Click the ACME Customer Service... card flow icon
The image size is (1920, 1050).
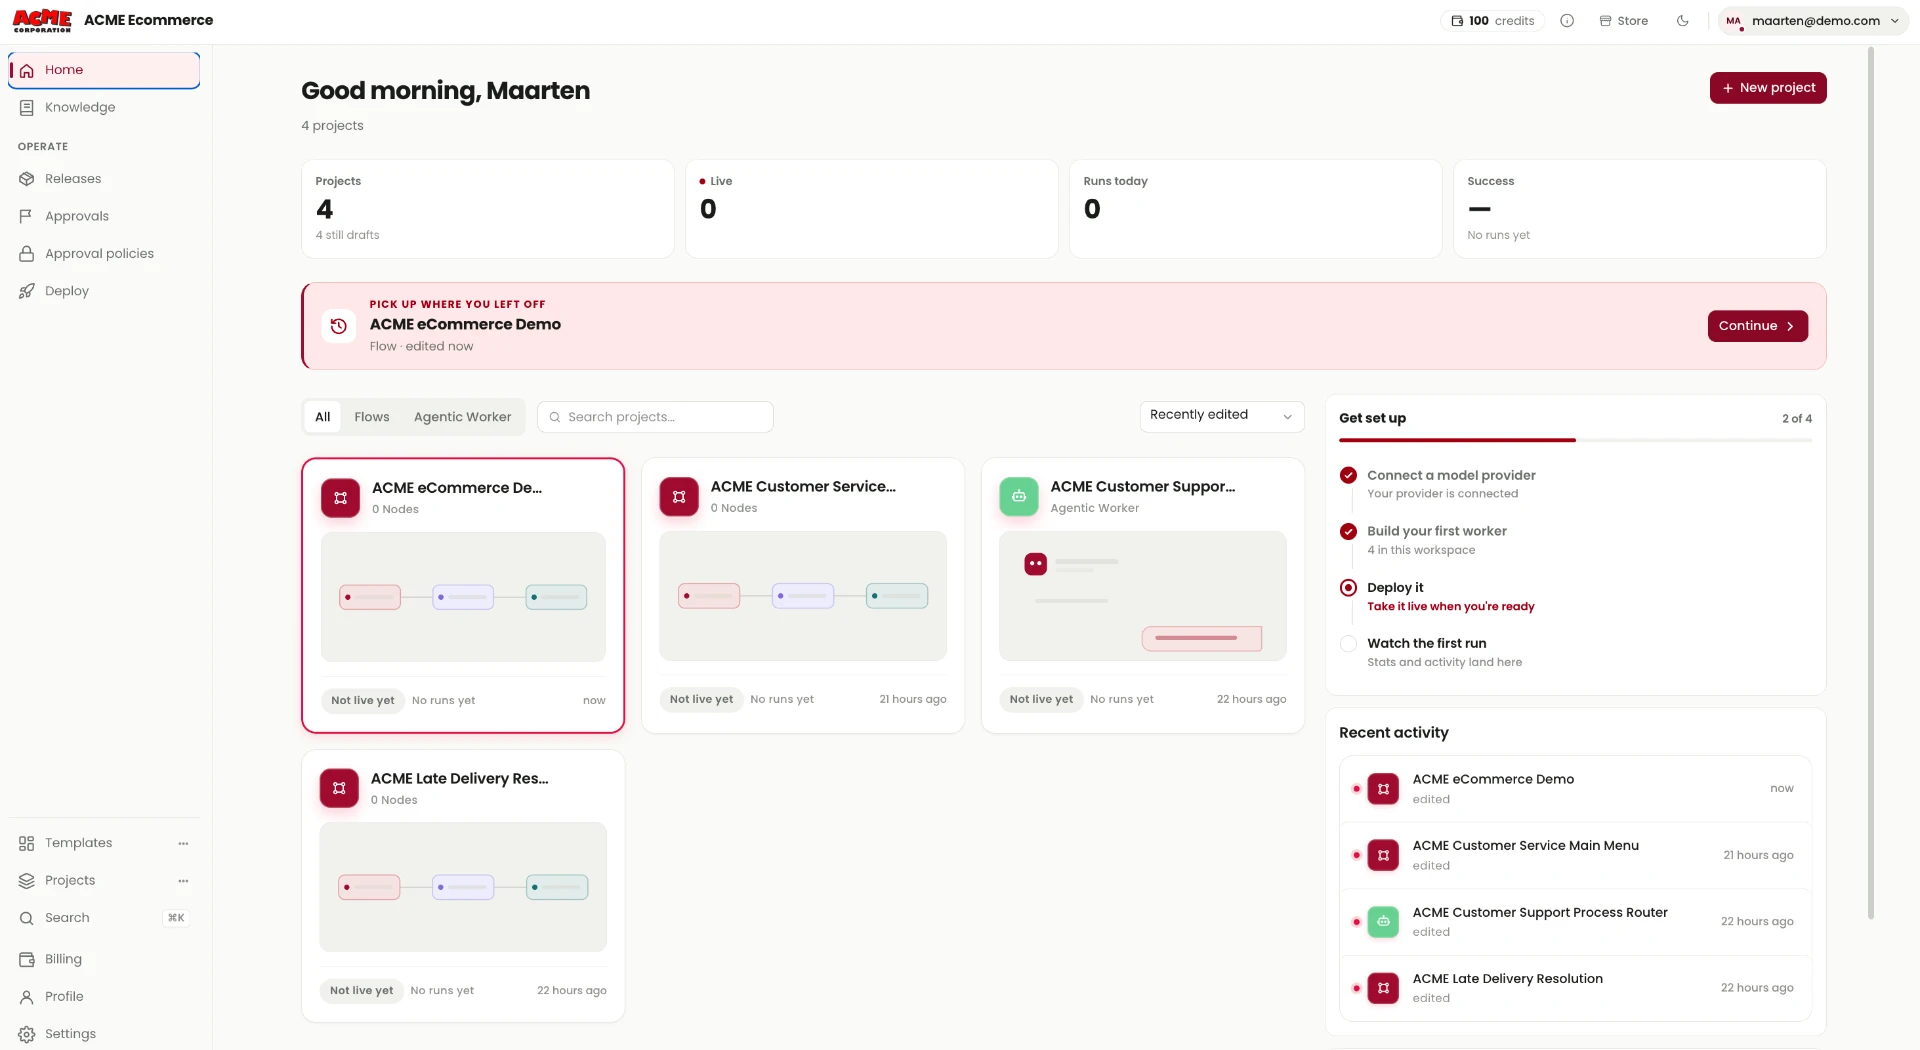click(679, 497)
